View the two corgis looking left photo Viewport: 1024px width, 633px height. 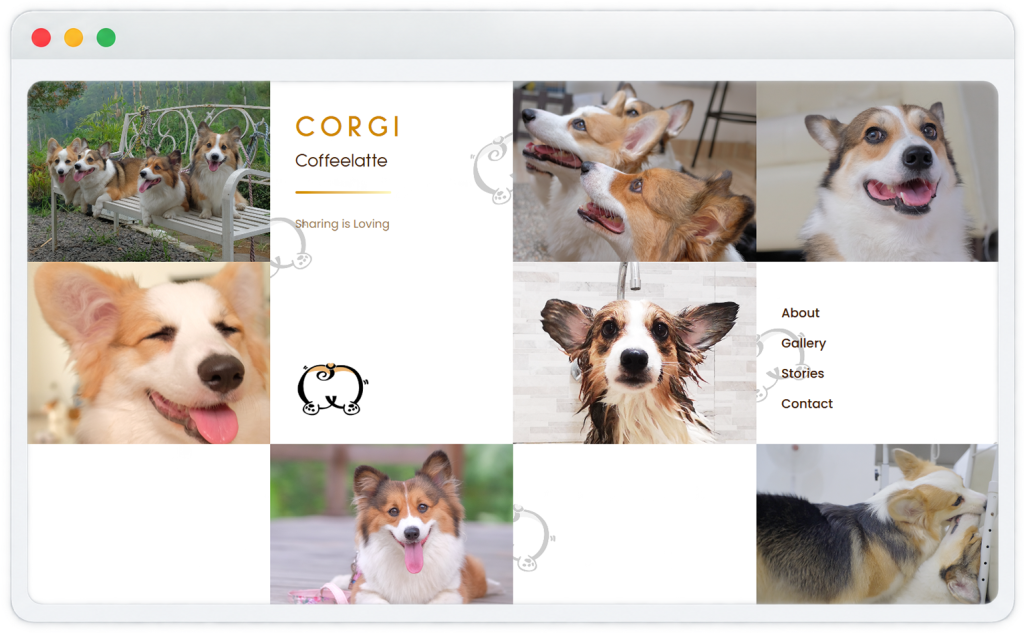pos(635,171)
